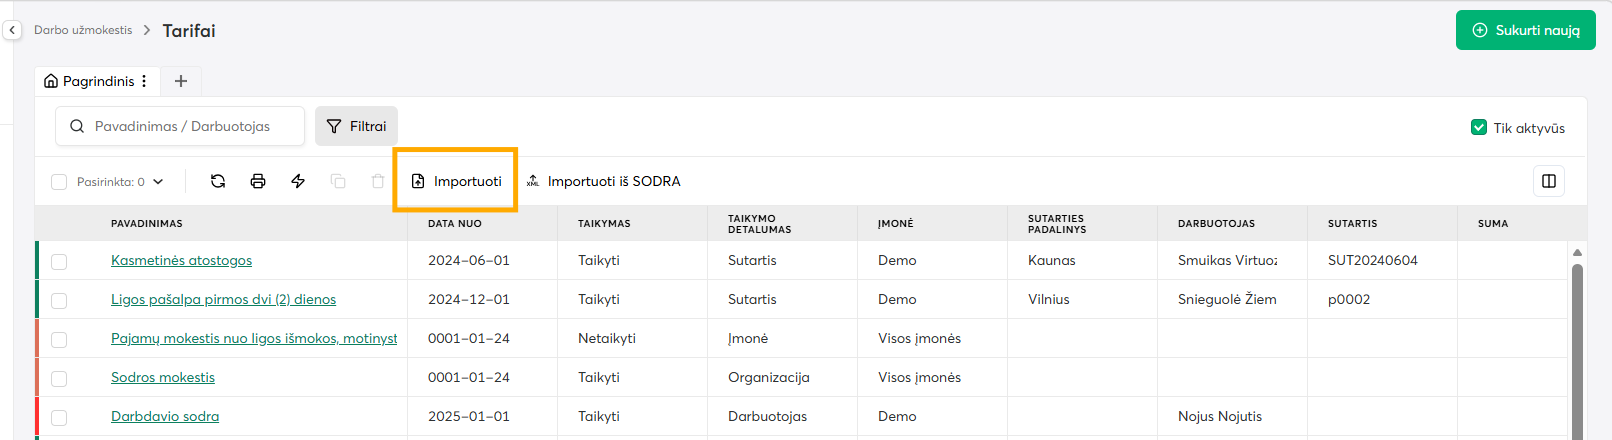Open the Sodros mokestis link
1612x440 pixels.
pyautogui.click(x=163, y=377)
